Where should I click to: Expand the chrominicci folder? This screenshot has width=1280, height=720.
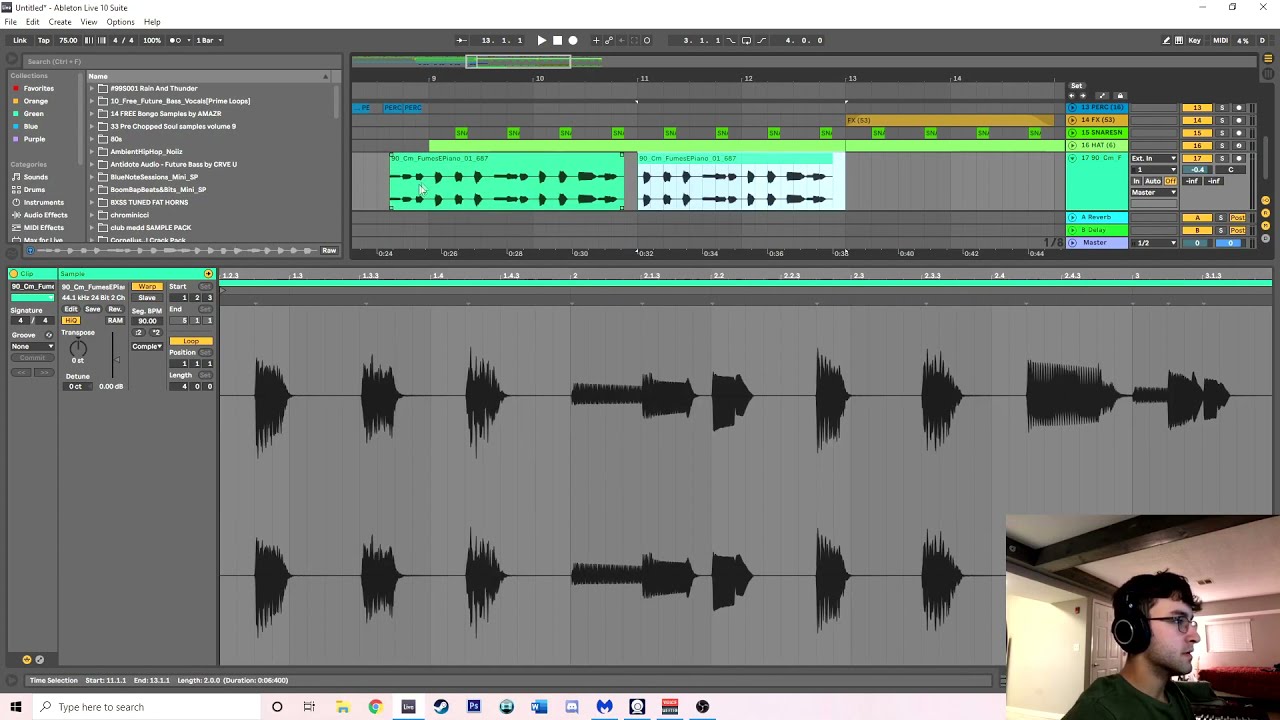click(x=91, y=215)
